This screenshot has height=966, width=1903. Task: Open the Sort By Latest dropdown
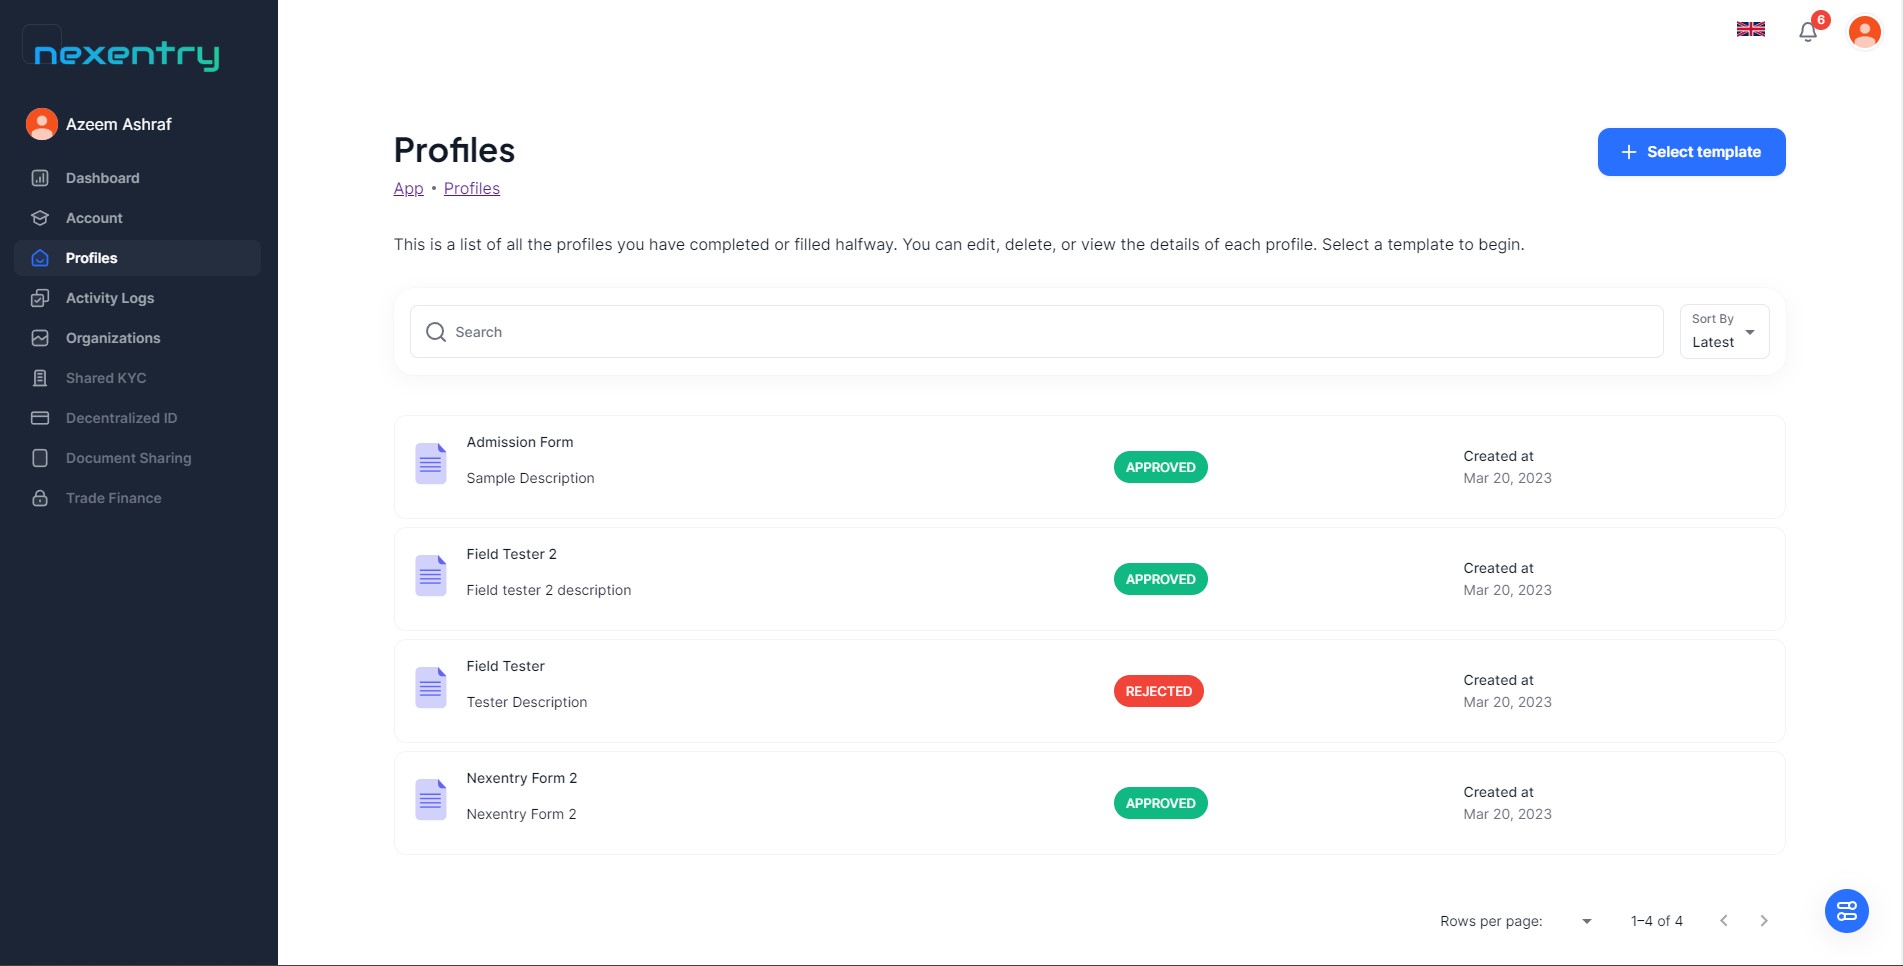click(x=1724, y=332)
